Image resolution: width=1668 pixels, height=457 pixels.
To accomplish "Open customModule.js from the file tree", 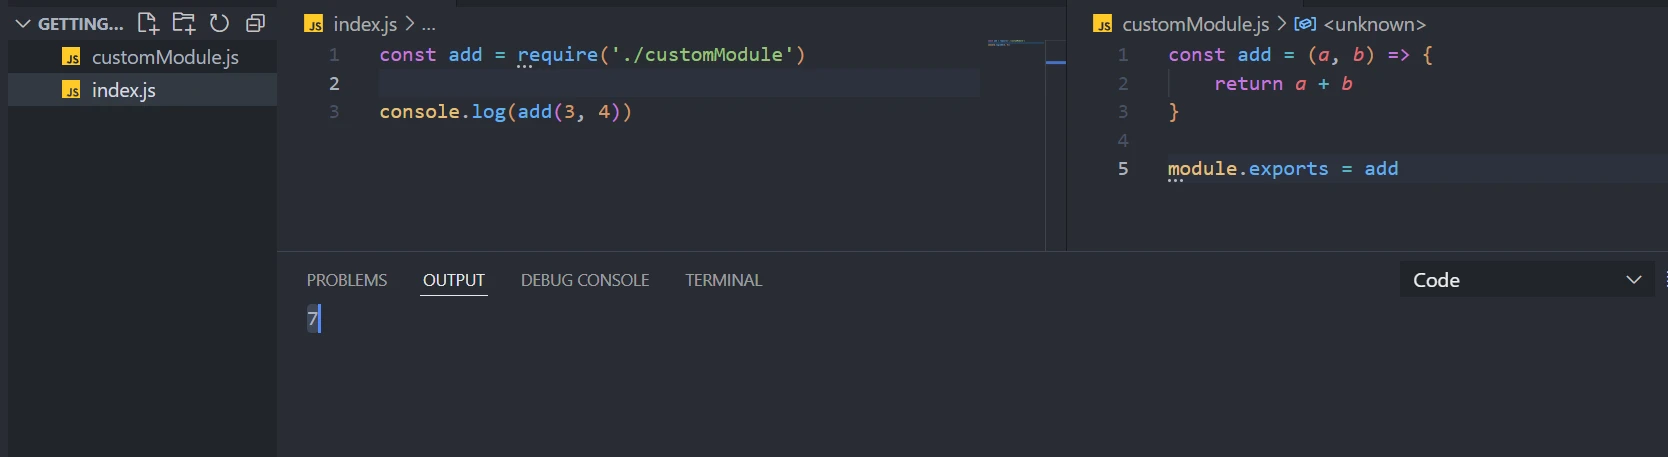I will [165, 58].
